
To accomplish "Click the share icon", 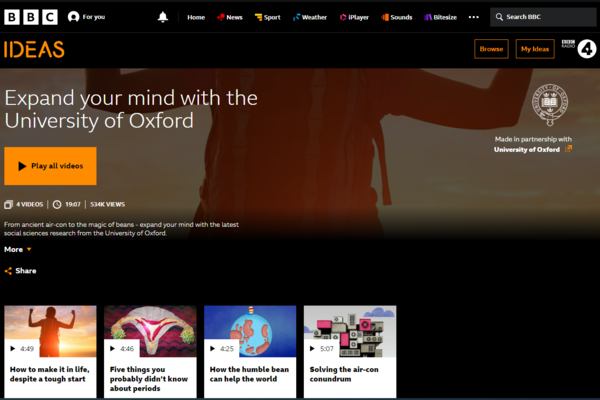I will click(8, 271).
